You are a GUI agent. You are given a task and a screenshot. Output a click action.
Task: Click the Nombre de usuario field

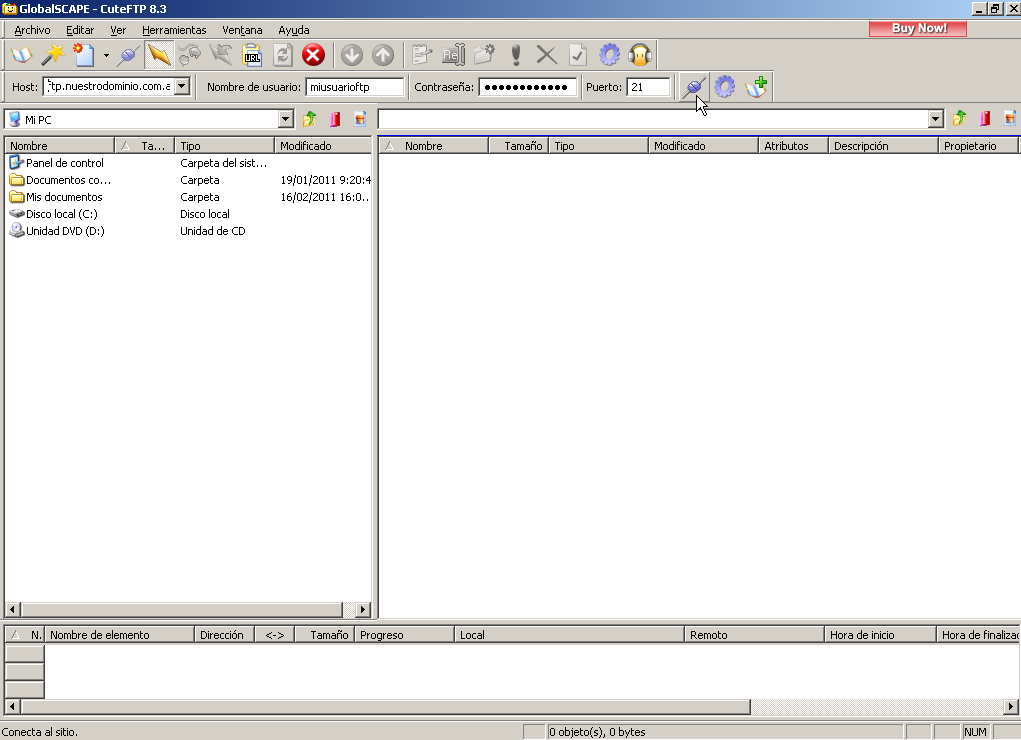(x=355, y=87)
